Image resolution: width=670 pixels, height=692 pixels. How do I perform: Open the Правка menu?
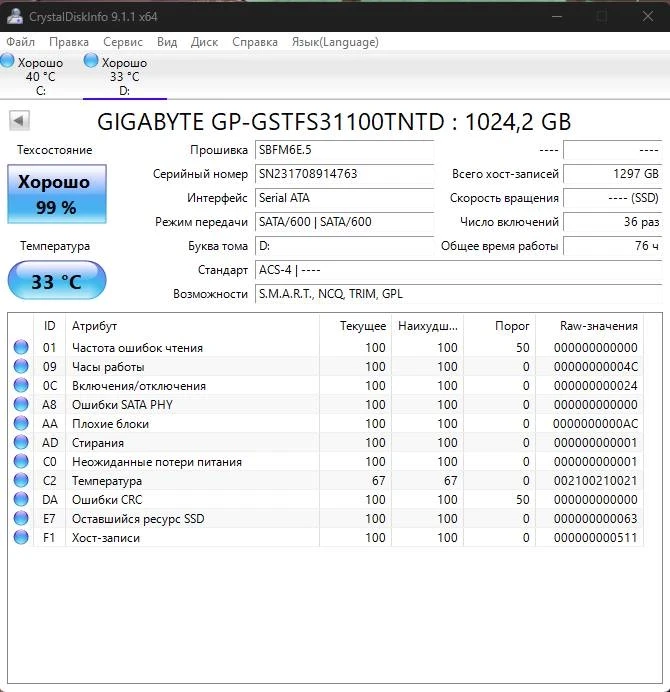[69, 42]
